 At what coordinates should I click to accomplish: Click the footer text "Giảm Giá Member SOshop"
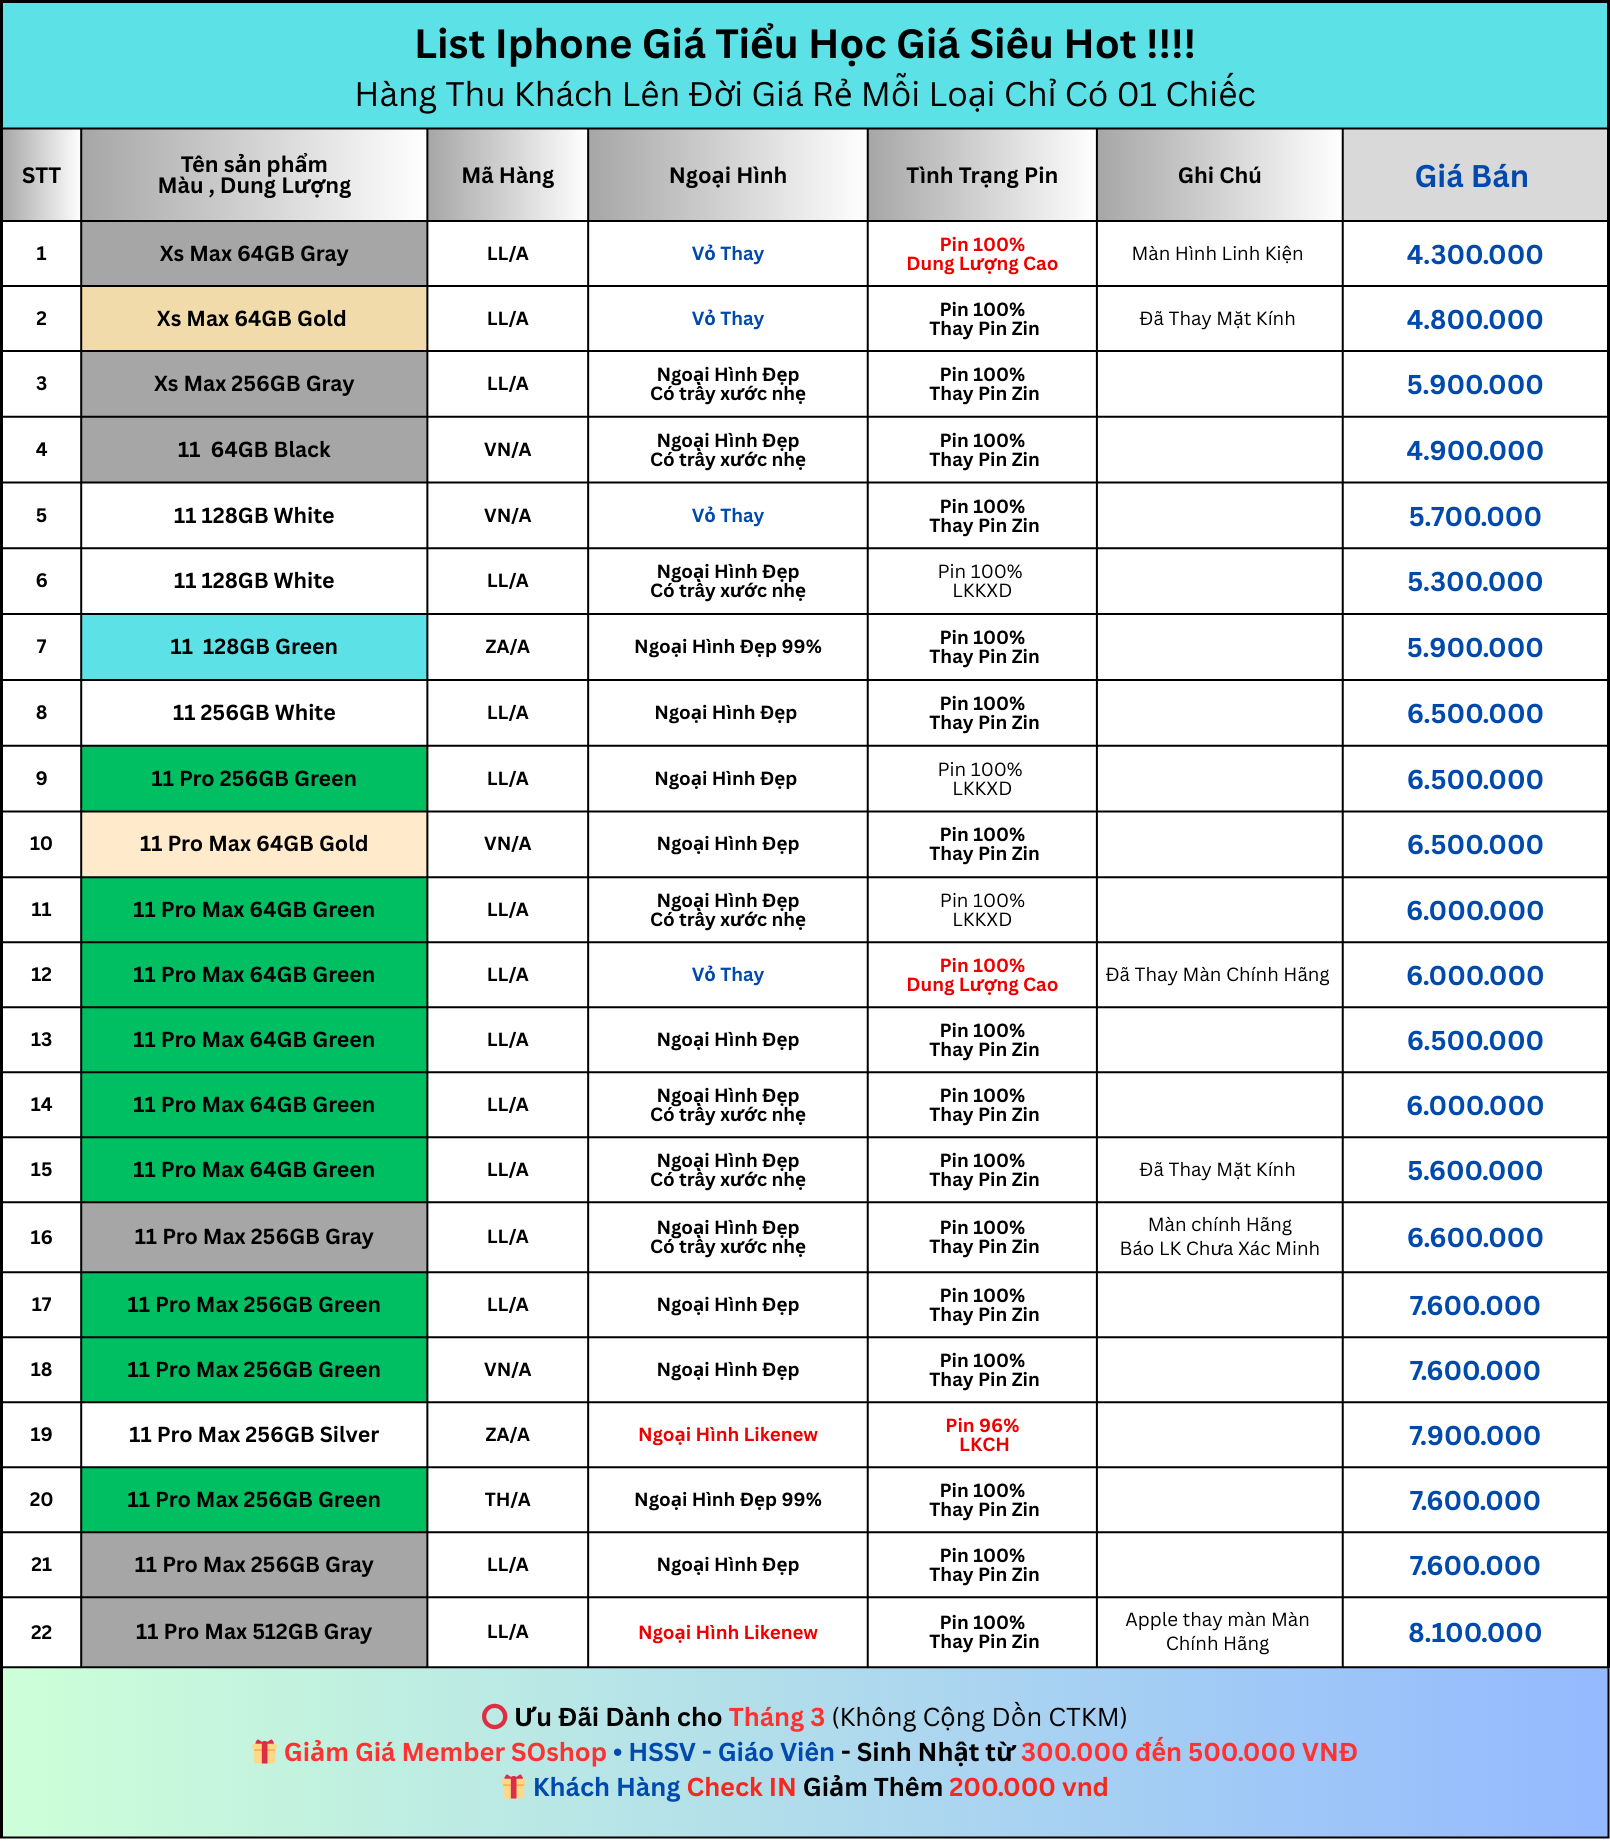445,1752
